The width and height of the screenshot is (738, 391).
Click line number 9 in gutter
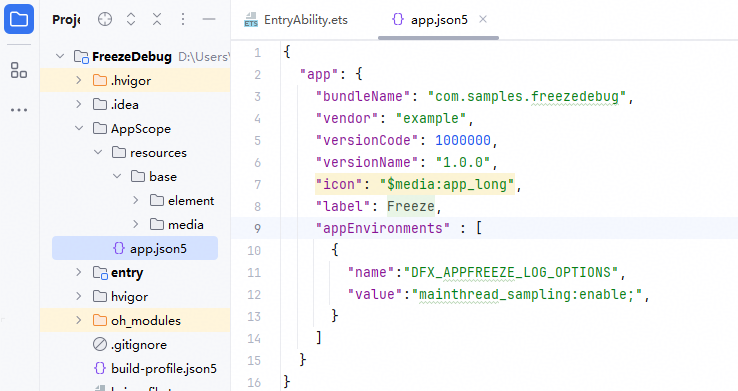click(257, 229)
